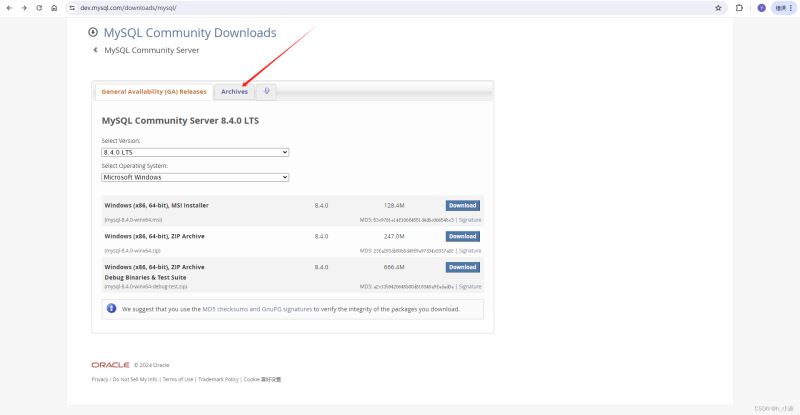Click the Signature link for MSI Installer

coord(470,219)
